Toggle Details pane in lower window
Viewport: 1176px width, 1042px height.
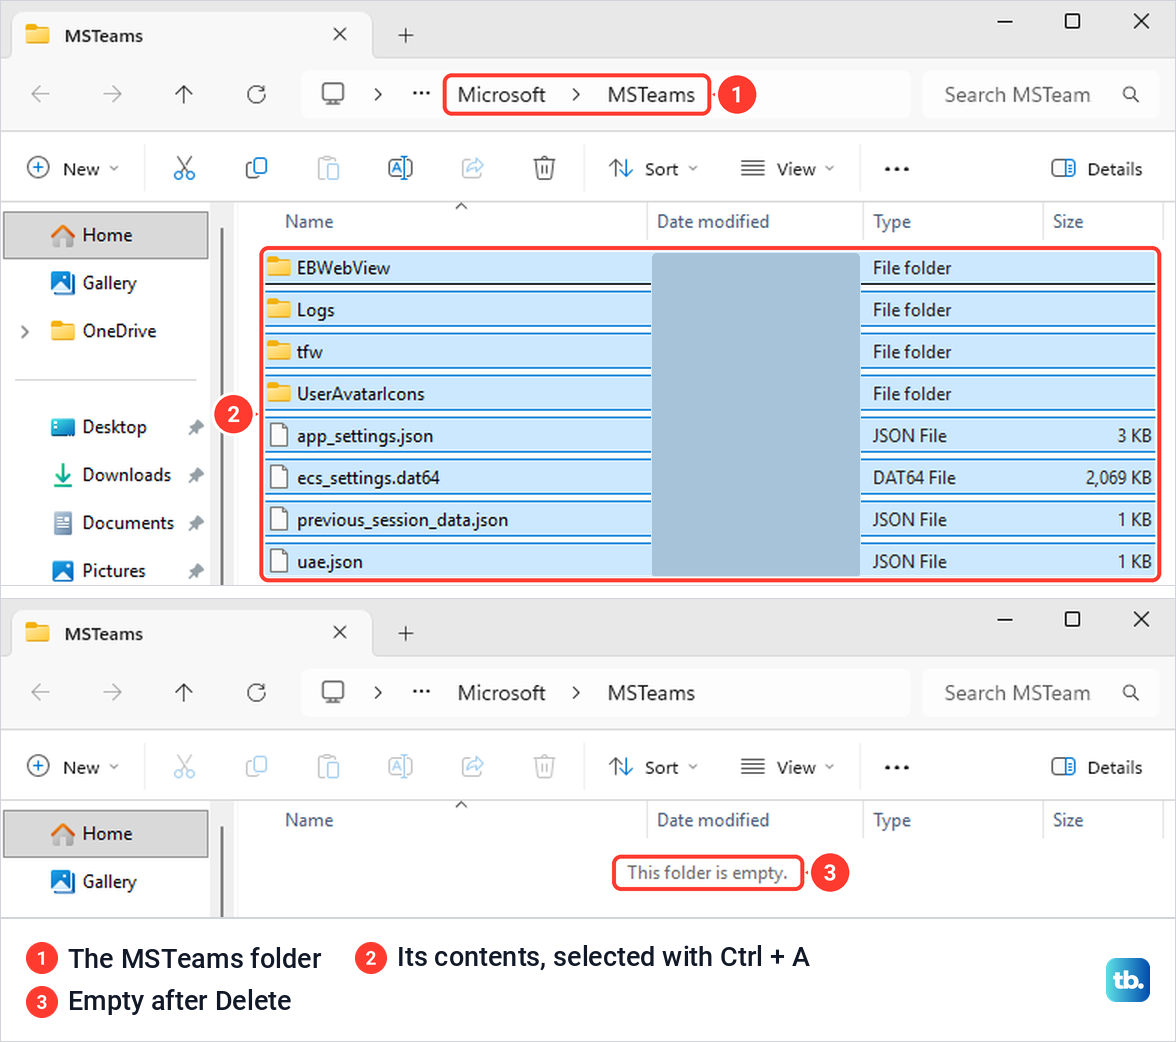(1096, 767)
